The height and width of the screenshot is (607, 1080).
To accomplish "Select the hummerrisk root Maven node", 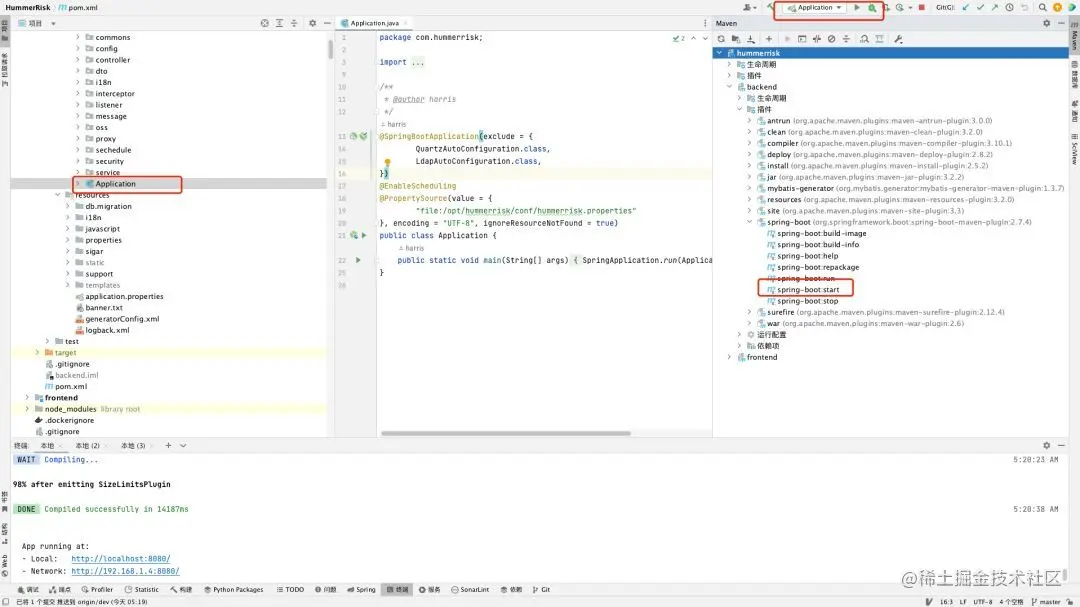I will pos(891,53).
